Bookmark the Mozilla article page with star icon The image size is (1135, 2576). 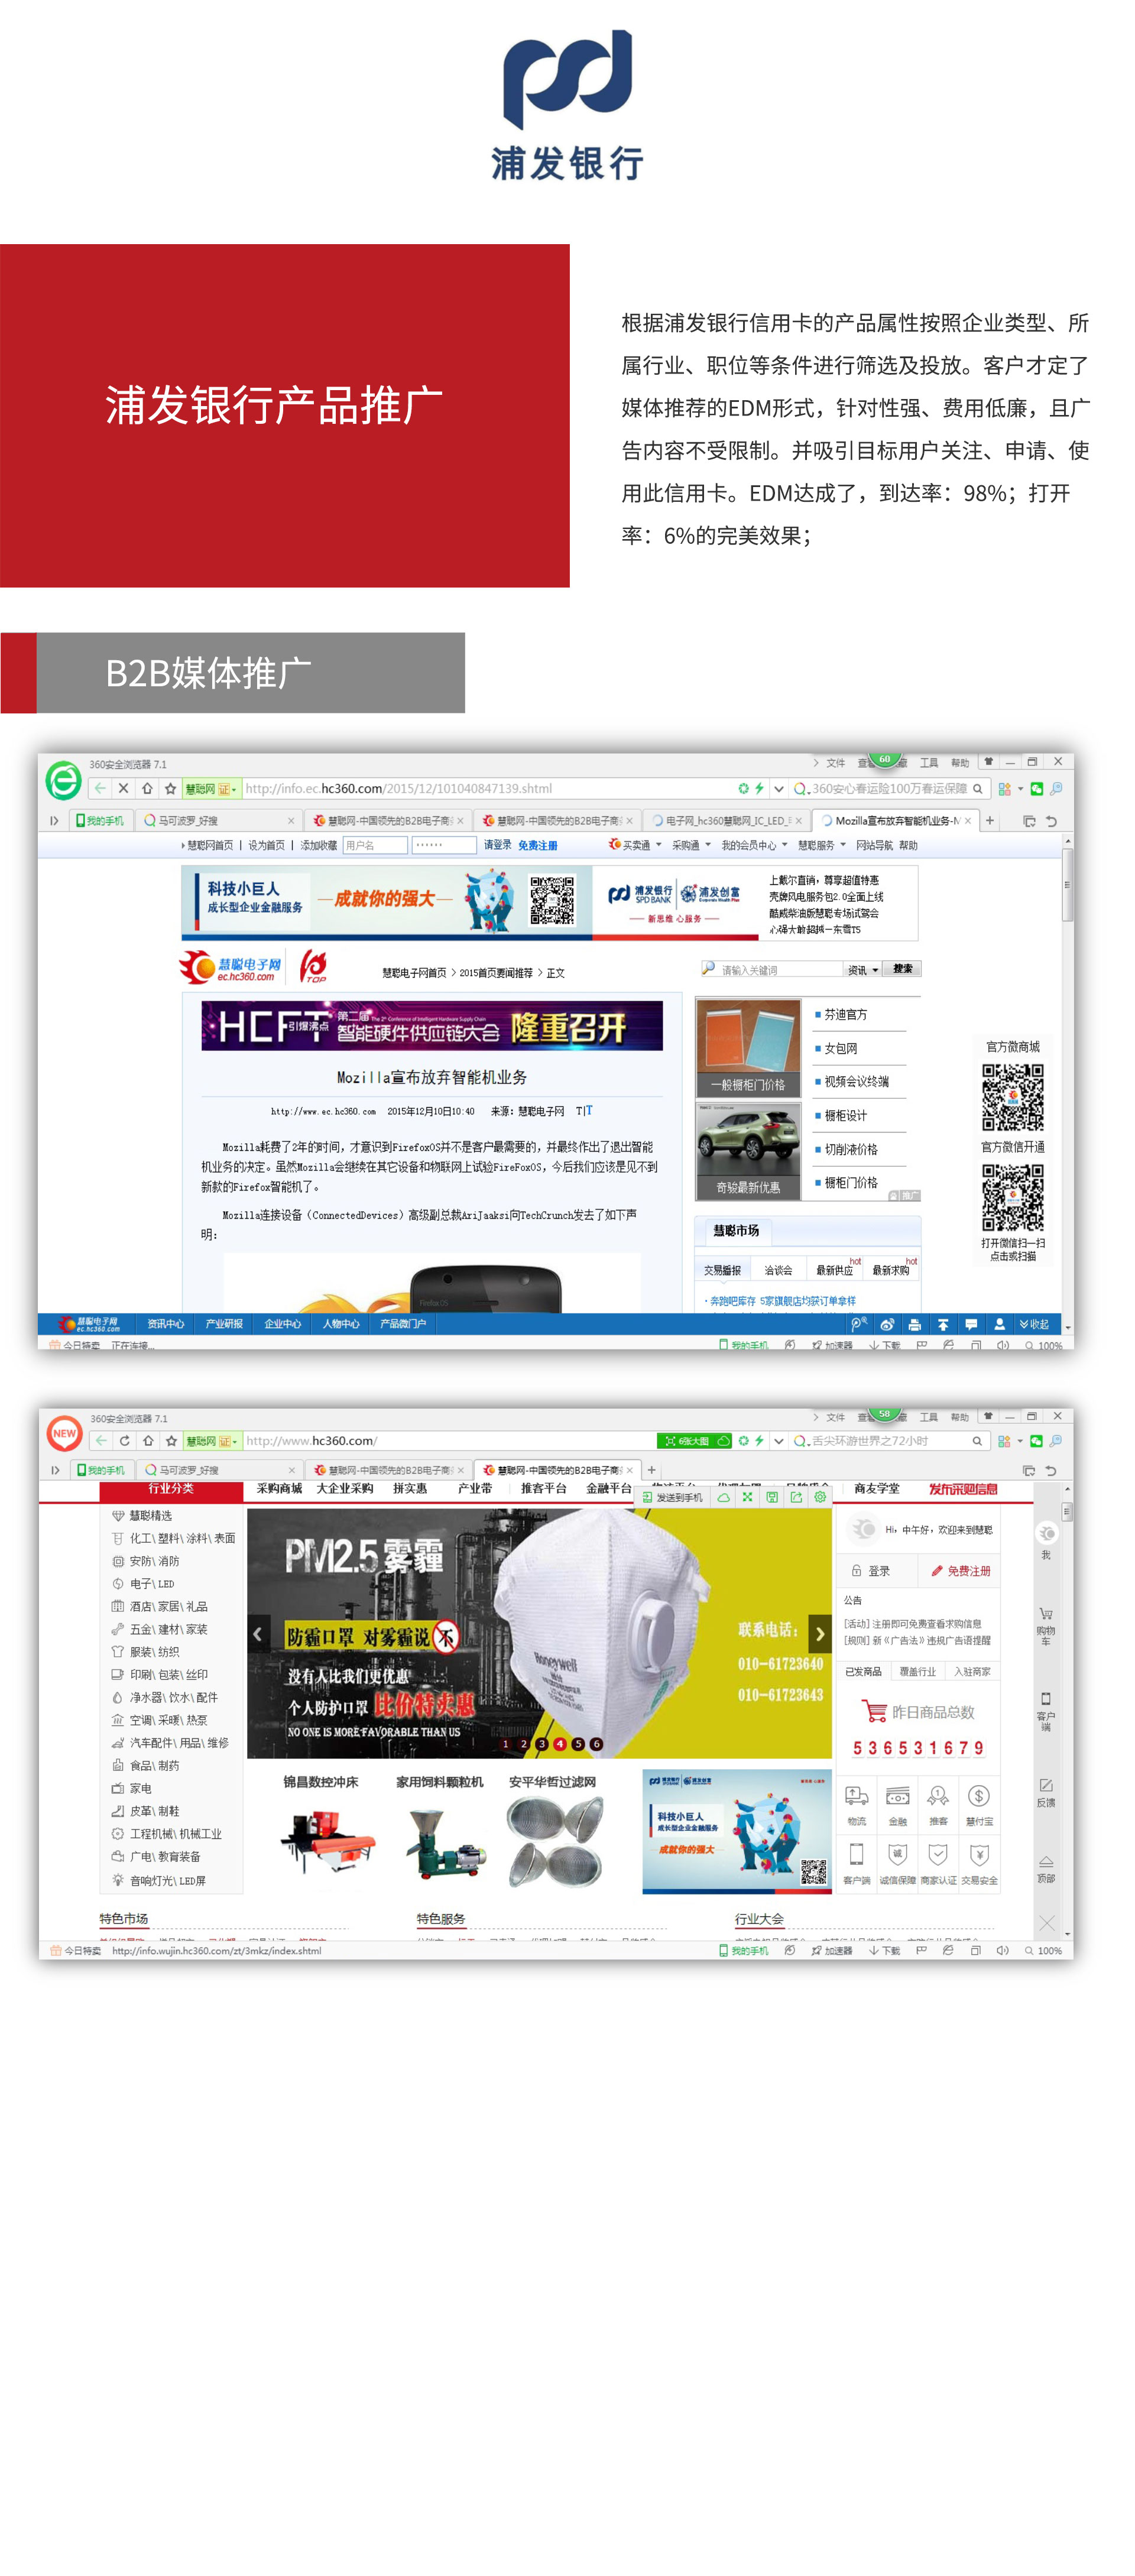tap(170, 788)
